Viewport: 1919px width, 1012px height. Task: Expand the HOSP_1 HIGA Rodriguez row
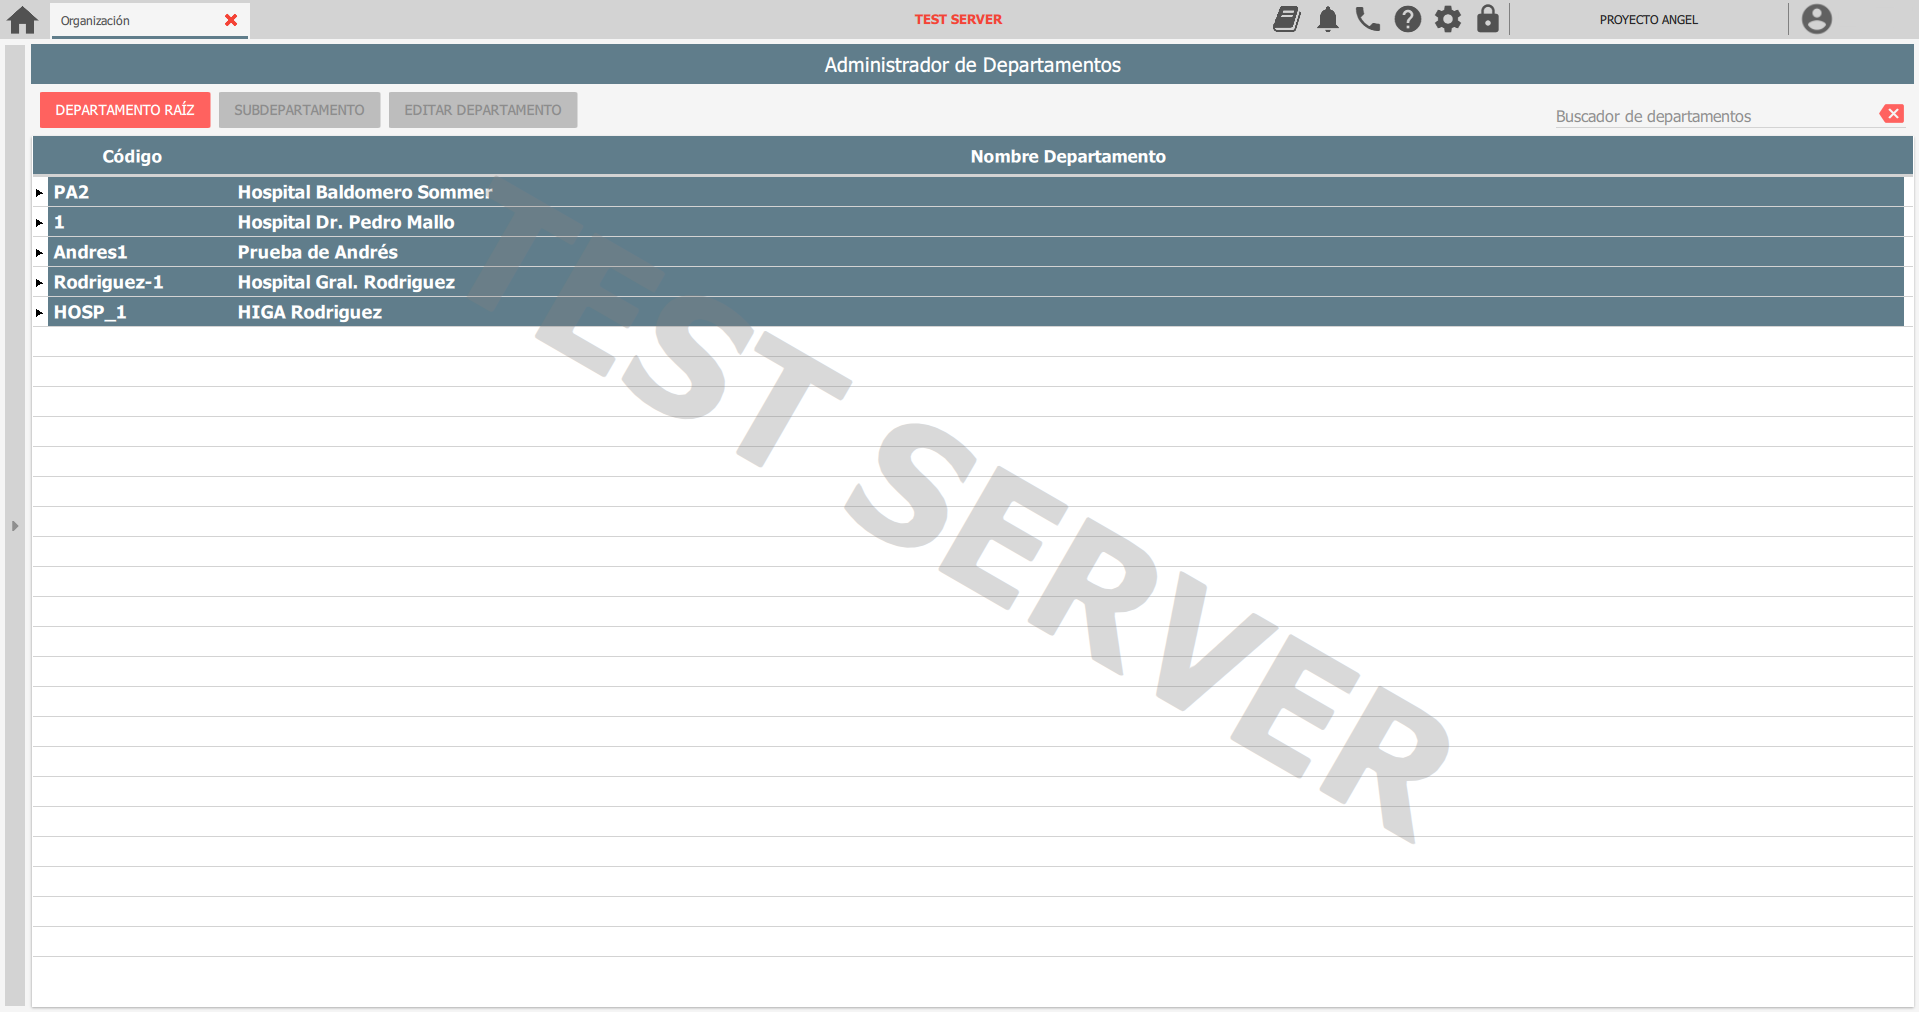[x=39, y=313]
